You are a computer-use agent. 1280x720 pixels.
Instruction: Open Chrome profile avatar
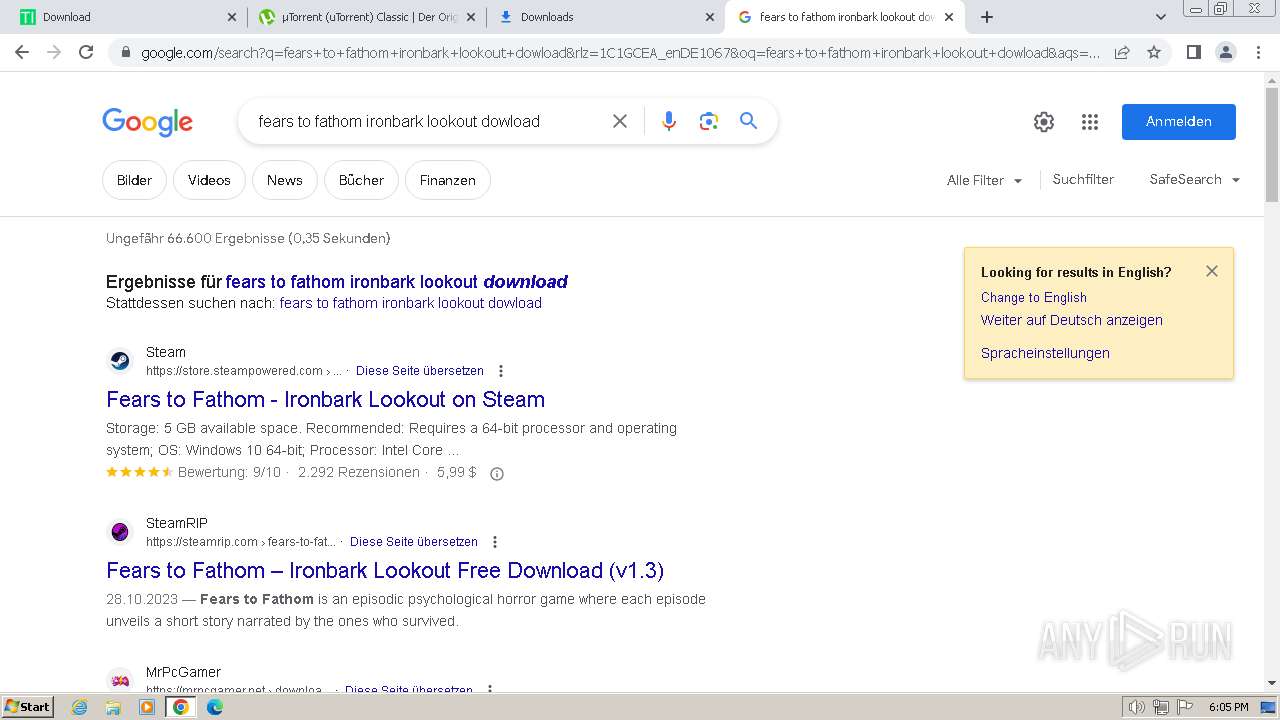point(1225,52)
